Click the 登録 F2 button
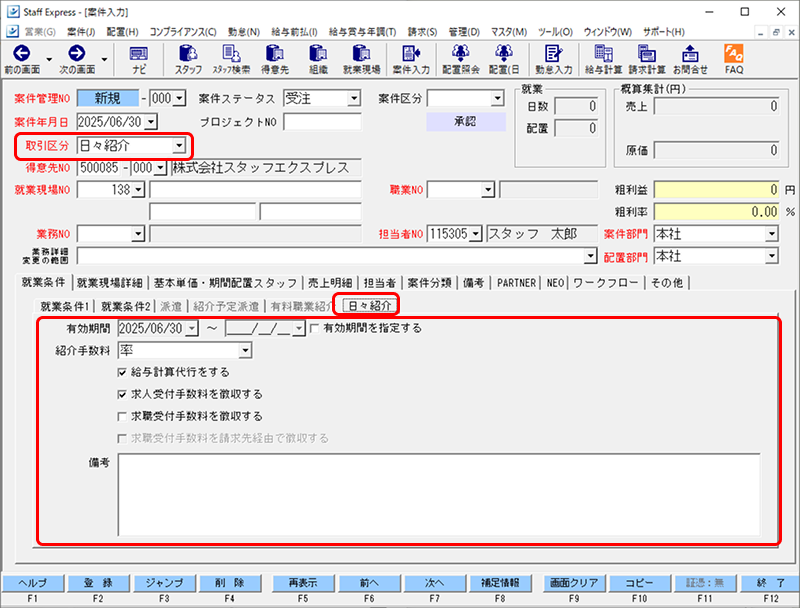The width and height of the screenshot is (800, 608). pos(98,582)
